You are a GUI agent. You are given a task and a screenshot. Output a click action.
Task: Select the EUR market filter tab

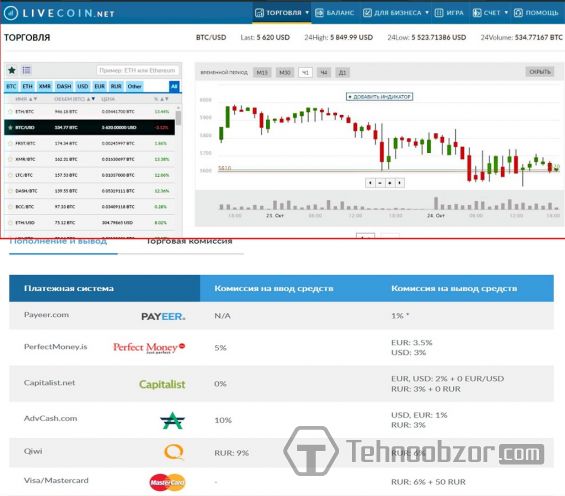[99, 86]
